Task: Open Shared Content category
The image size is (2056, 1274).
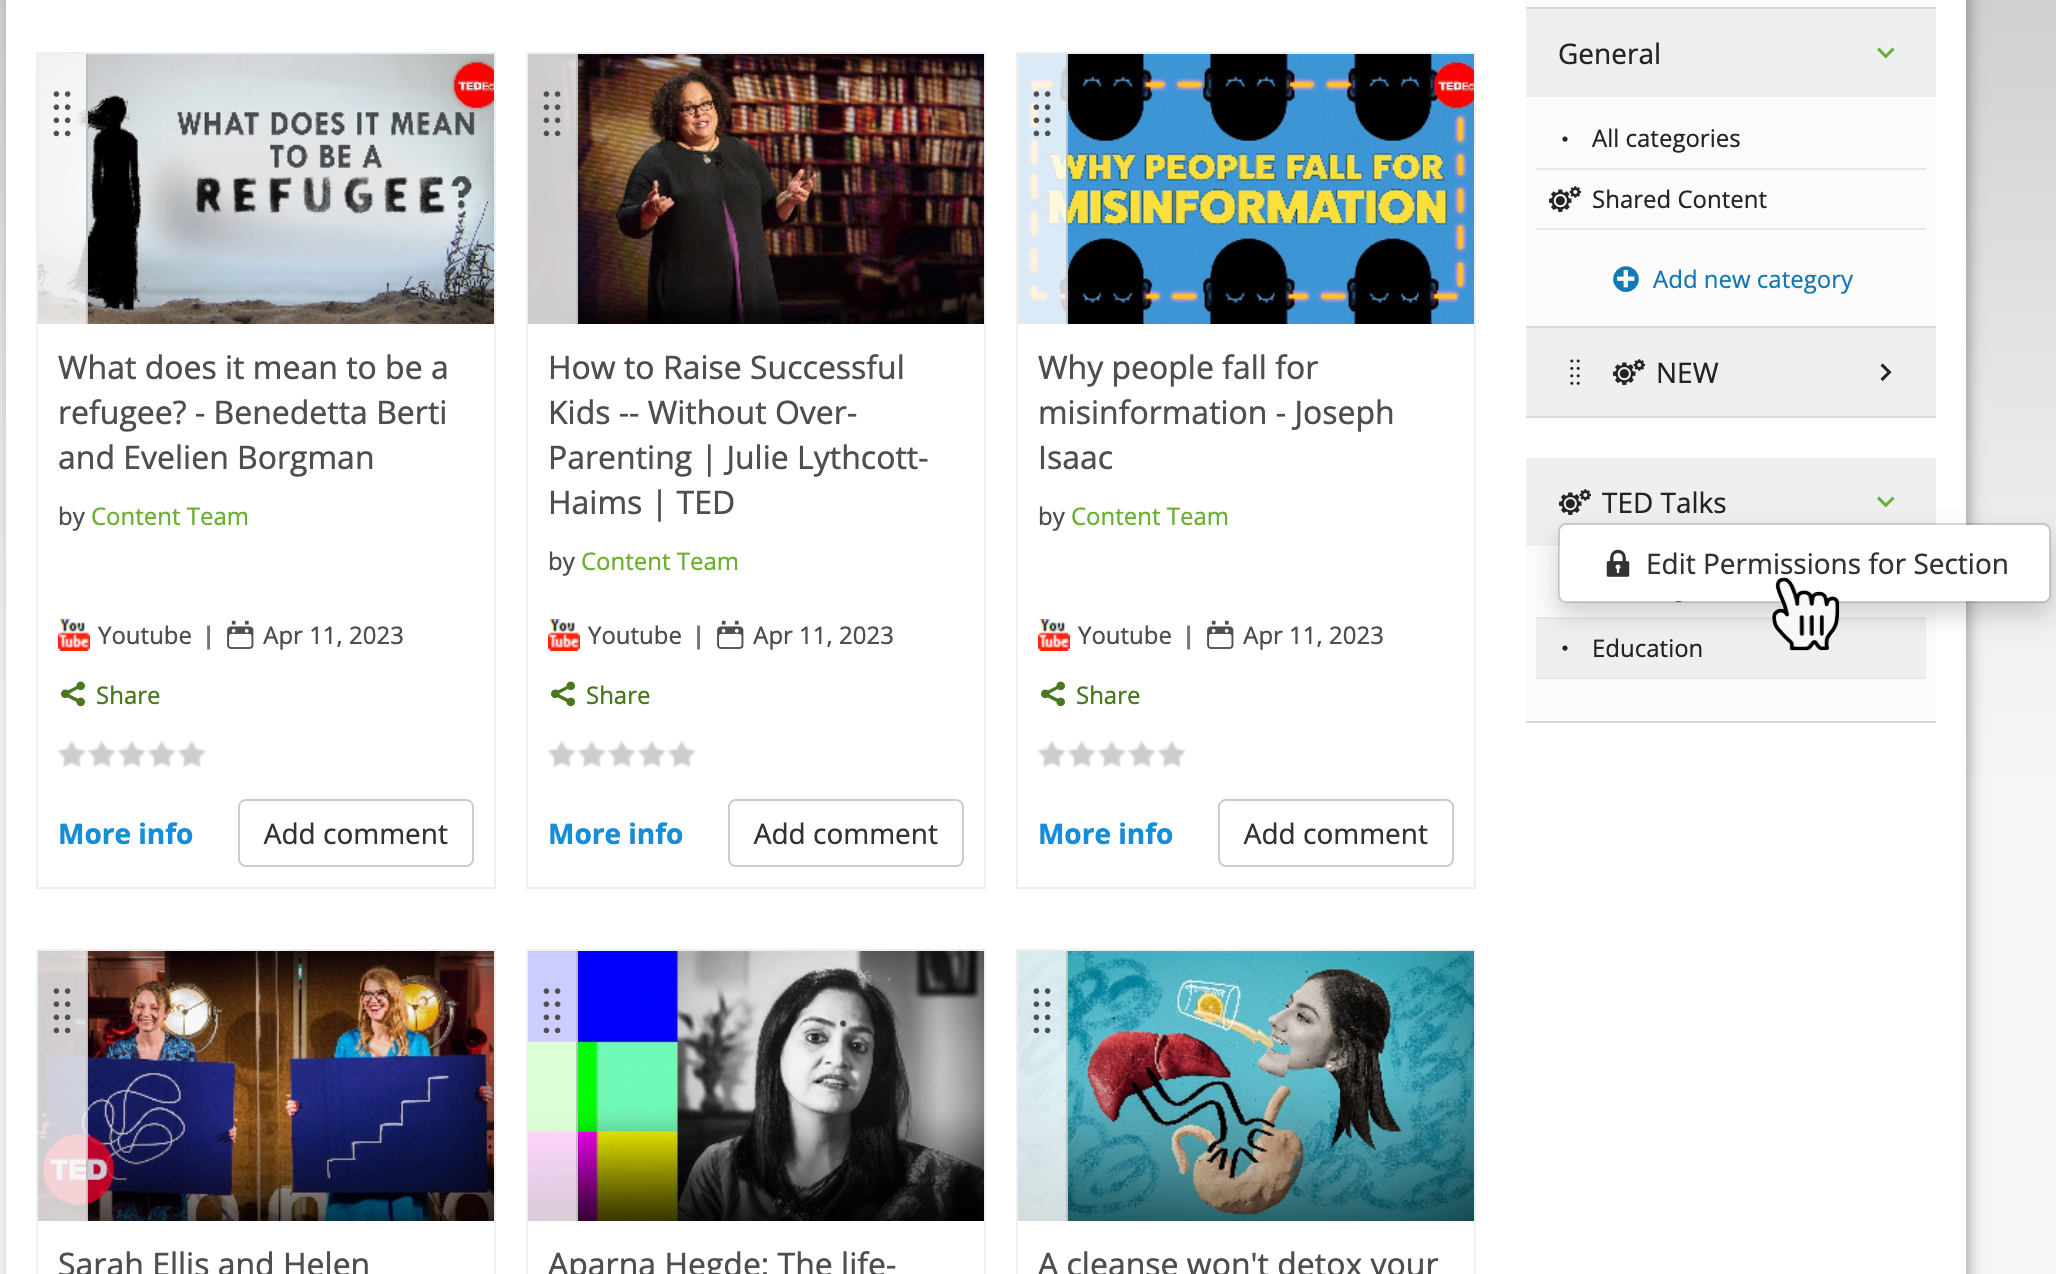Action: [1679, 199]
